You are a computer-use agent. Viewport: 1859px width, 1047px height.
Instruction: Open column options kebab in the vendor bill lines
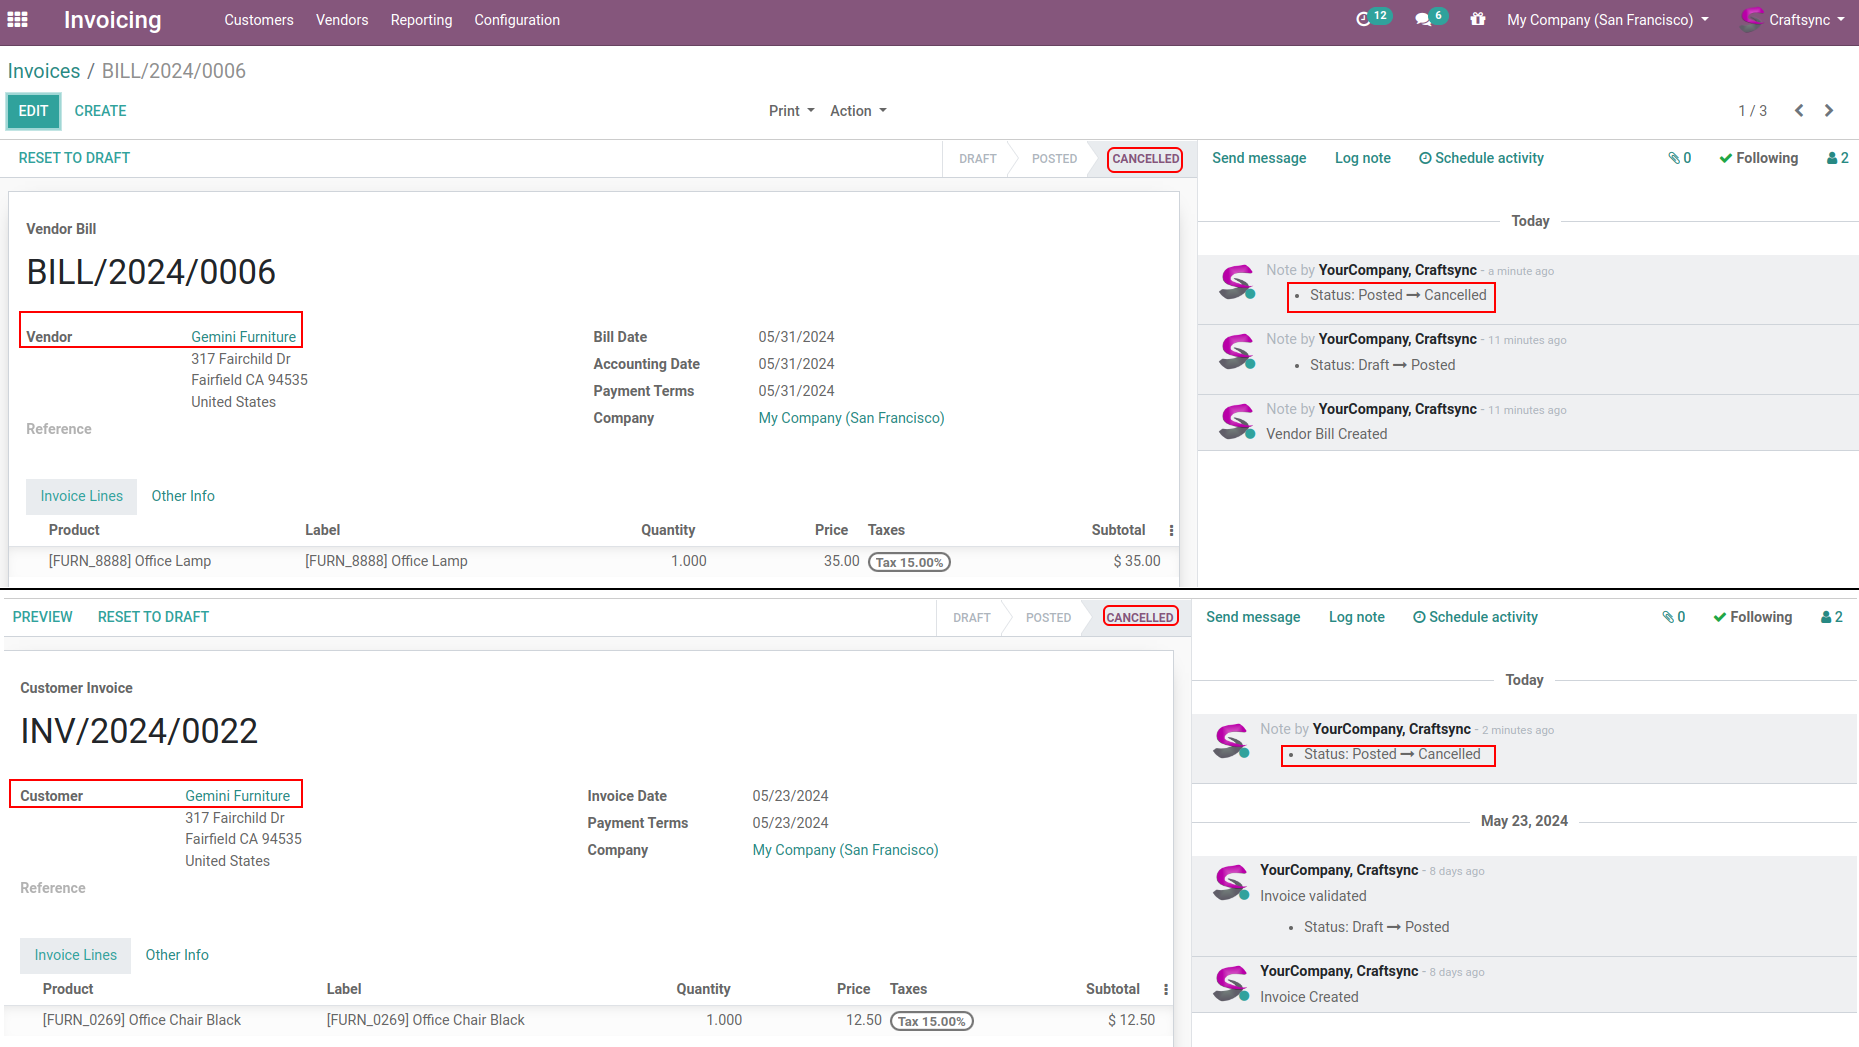click(1171, 530)
